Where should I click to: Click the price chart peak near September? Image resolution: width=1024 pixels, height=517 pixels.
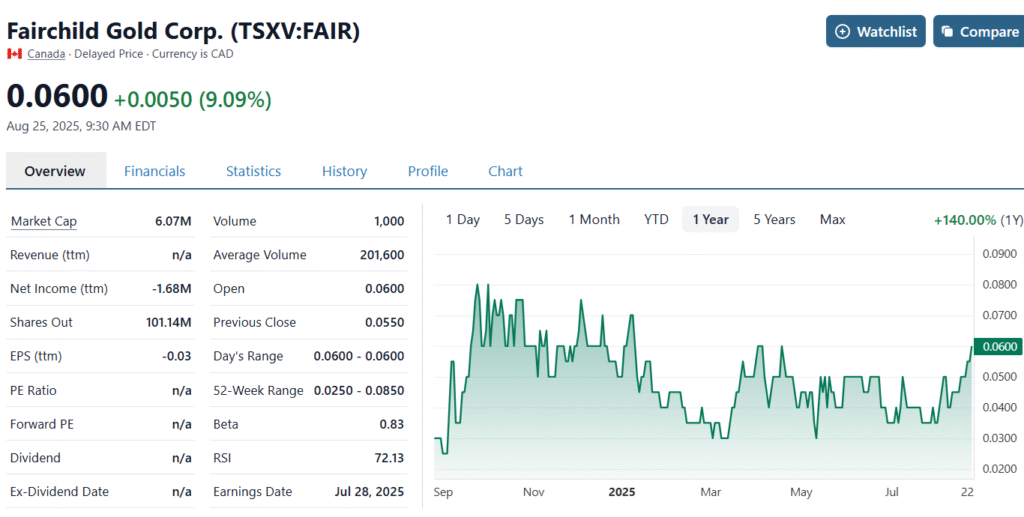pos(476,285)
